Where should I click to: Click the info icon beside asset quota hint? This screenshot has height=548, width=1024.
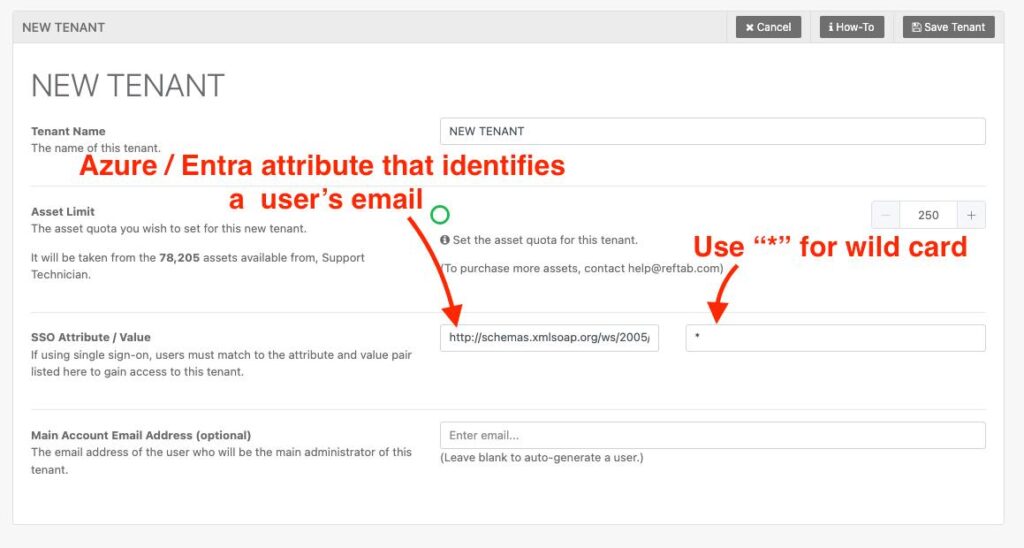[445, 240]
